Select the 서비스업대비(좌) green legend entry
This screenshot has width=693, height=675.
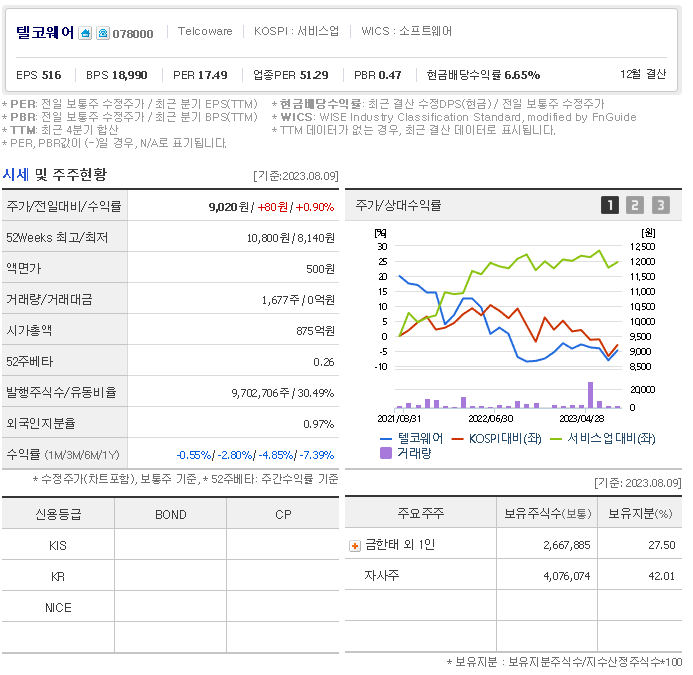602,438
